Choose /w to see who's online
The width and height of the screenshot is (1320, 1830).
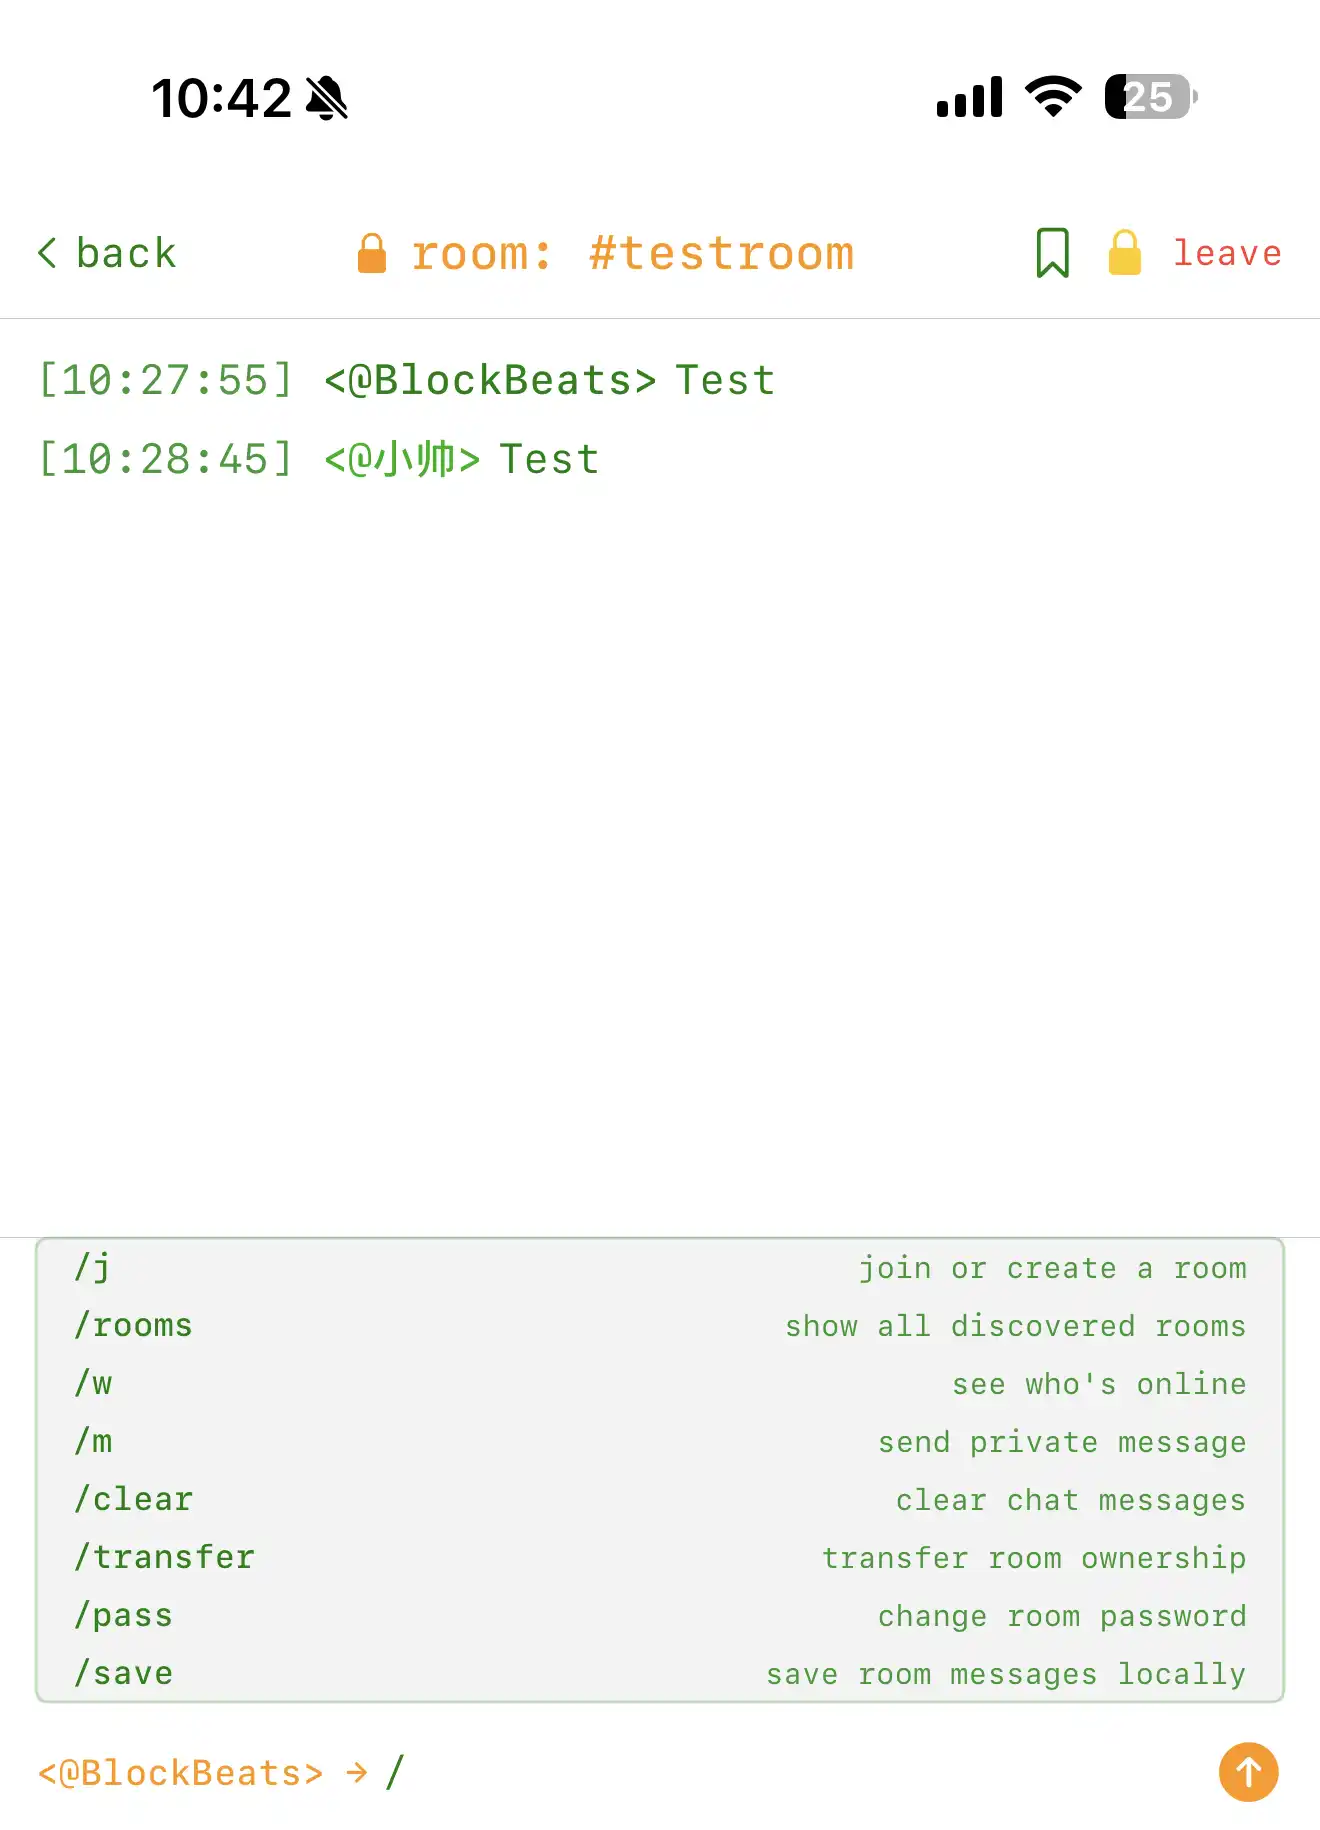(x=92, y=1383)
